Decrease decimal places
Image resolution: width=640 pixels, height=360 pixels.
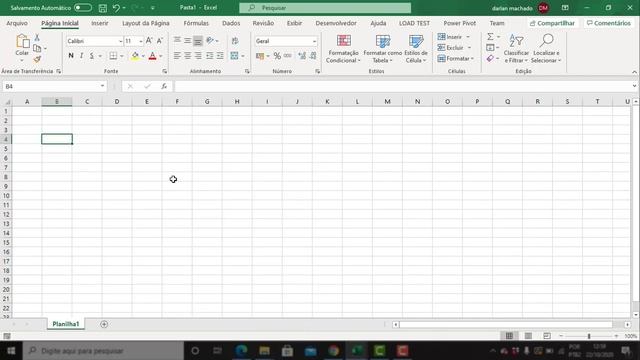tap(313, 56)
